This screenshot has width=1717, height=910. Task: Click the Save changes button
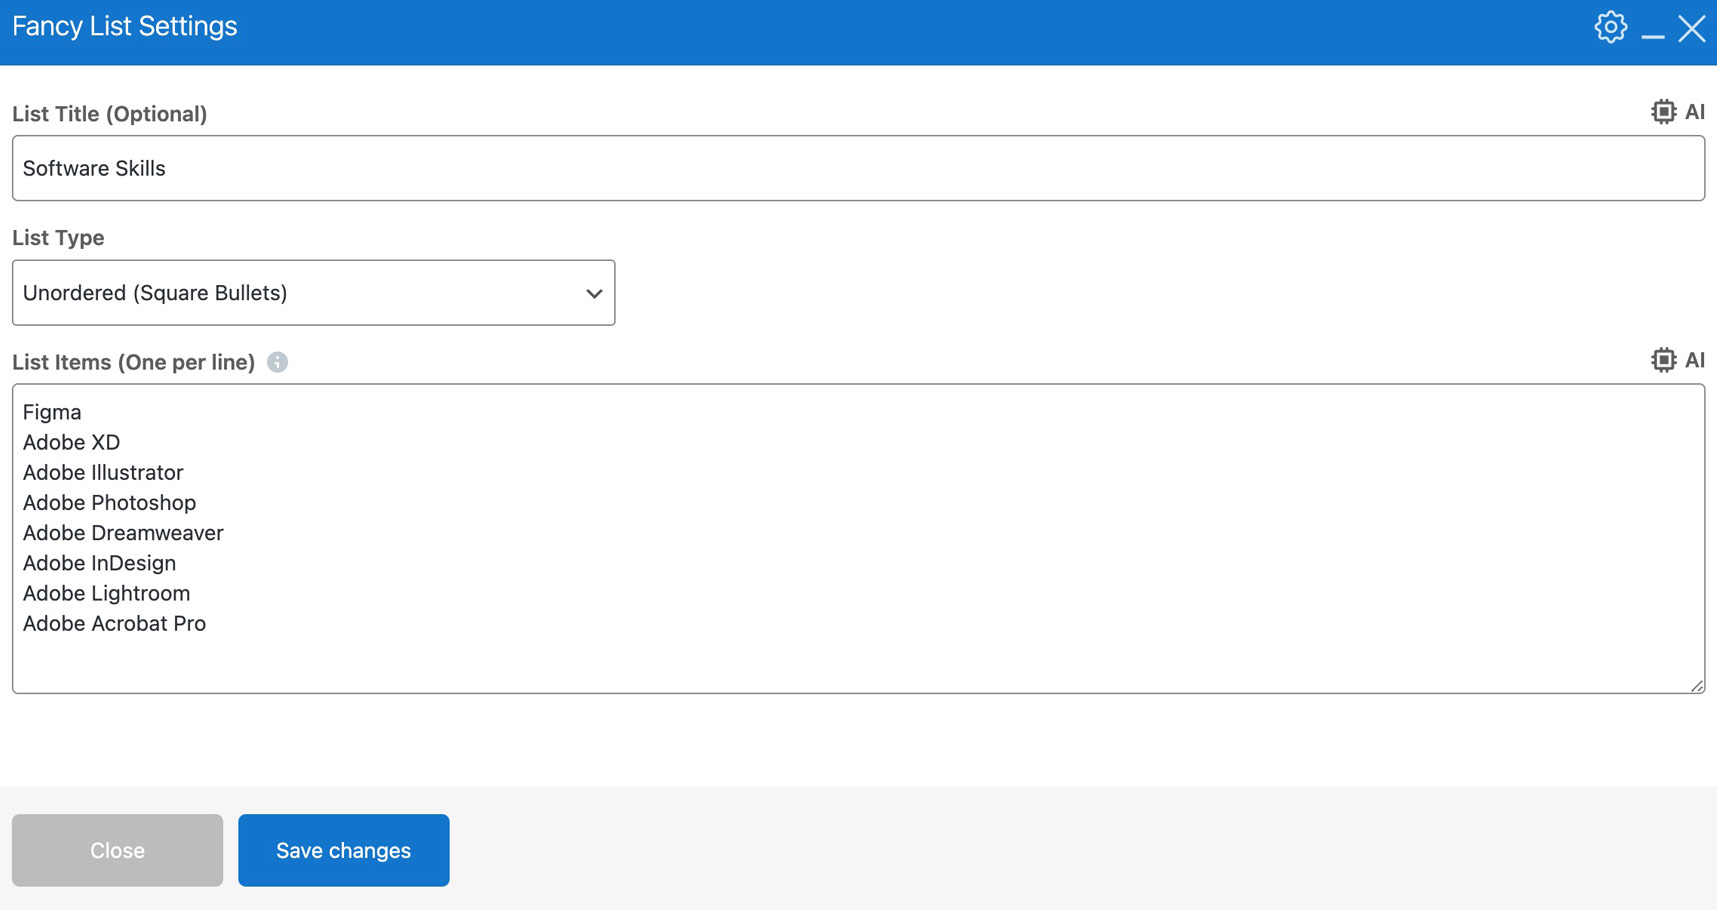point(343,850)
